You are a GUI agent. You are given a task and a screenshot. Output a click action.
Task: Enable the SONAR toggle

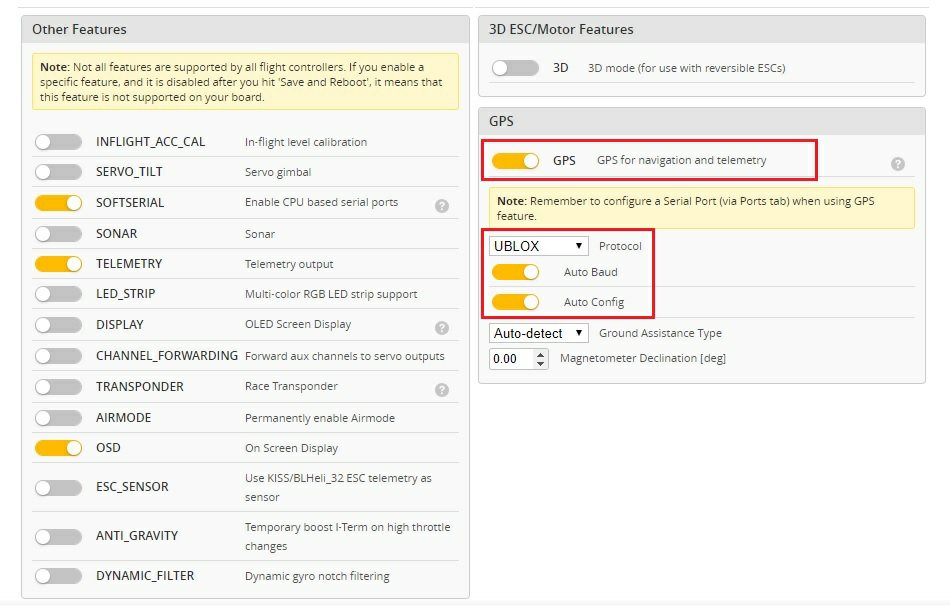58,234
